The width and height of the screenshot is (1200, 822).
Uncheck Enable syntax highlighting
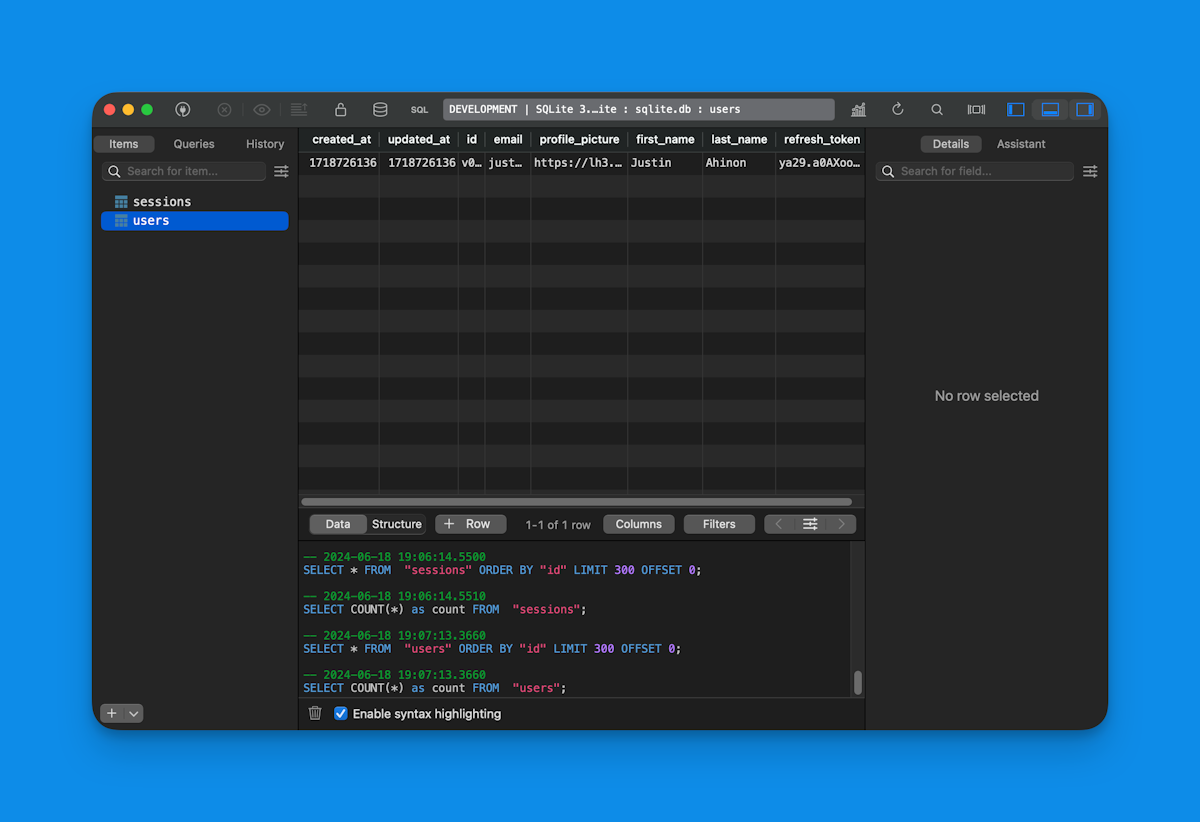pos(341,712)
